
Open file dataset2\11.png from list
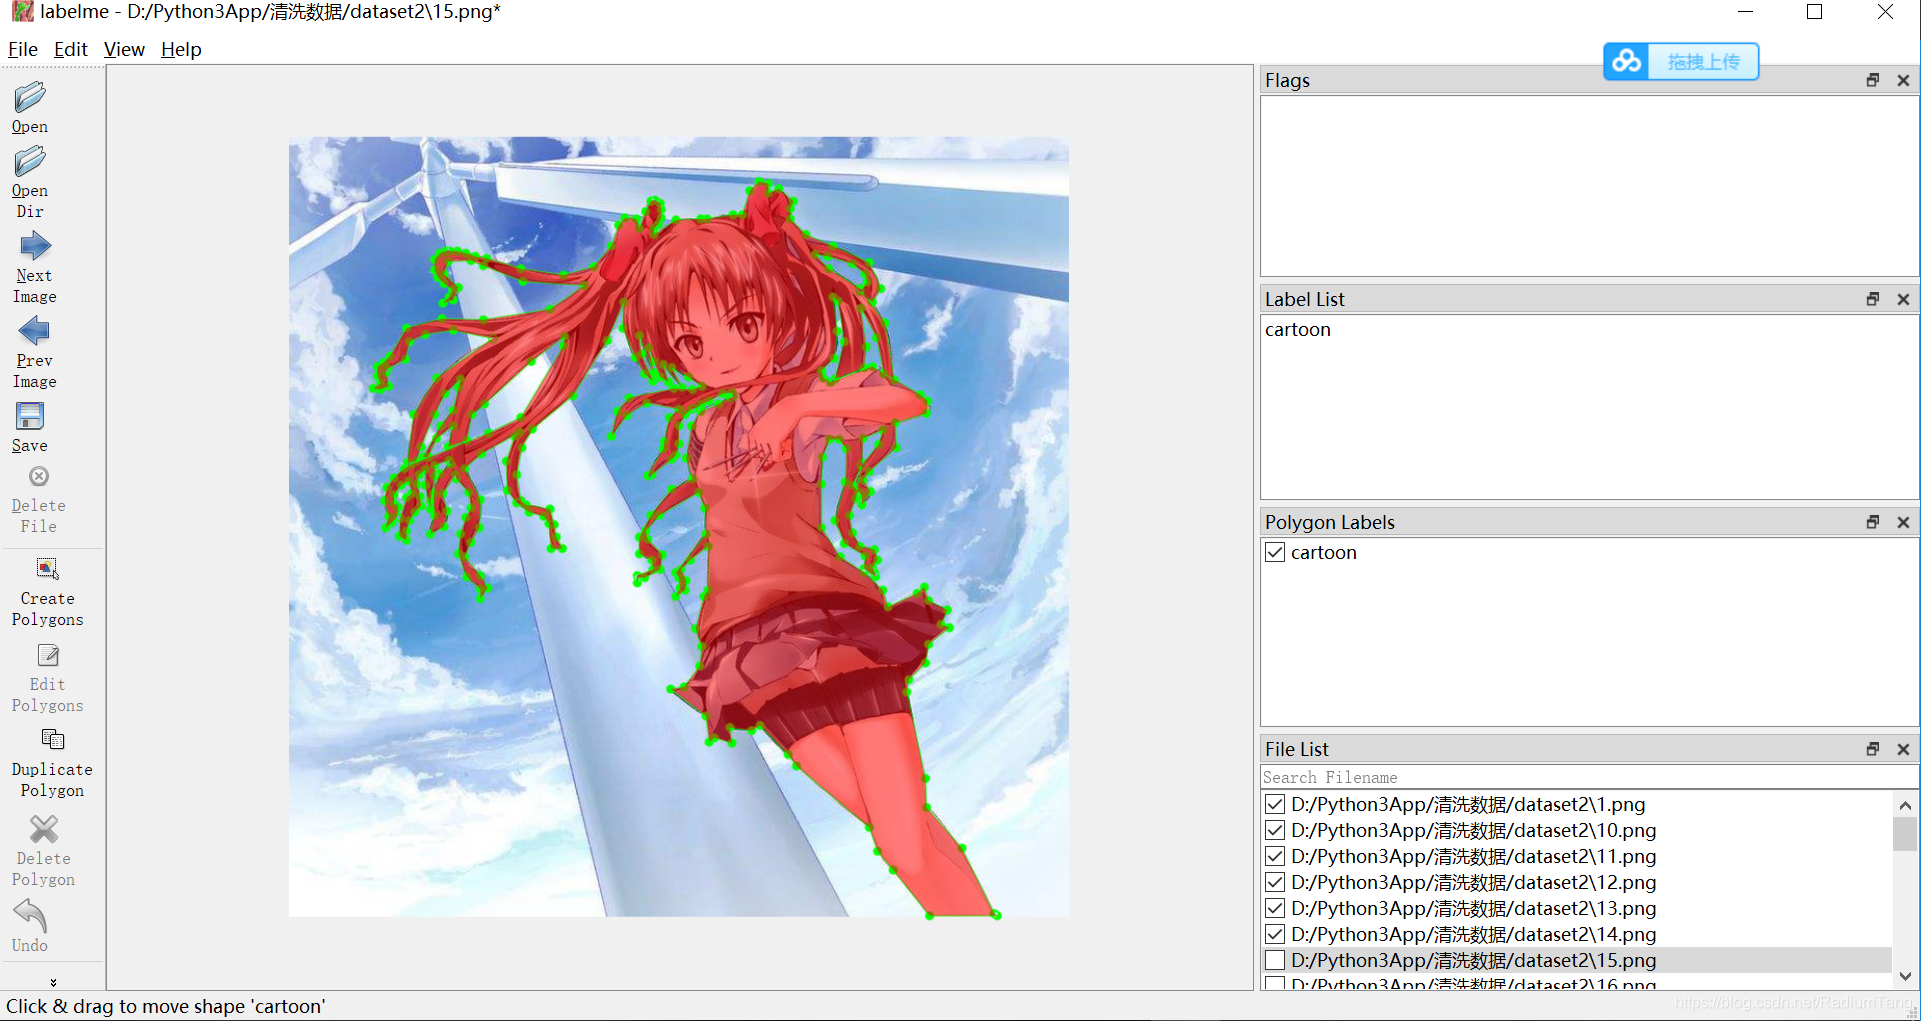pyautogui.click(x=1473, y=856)
